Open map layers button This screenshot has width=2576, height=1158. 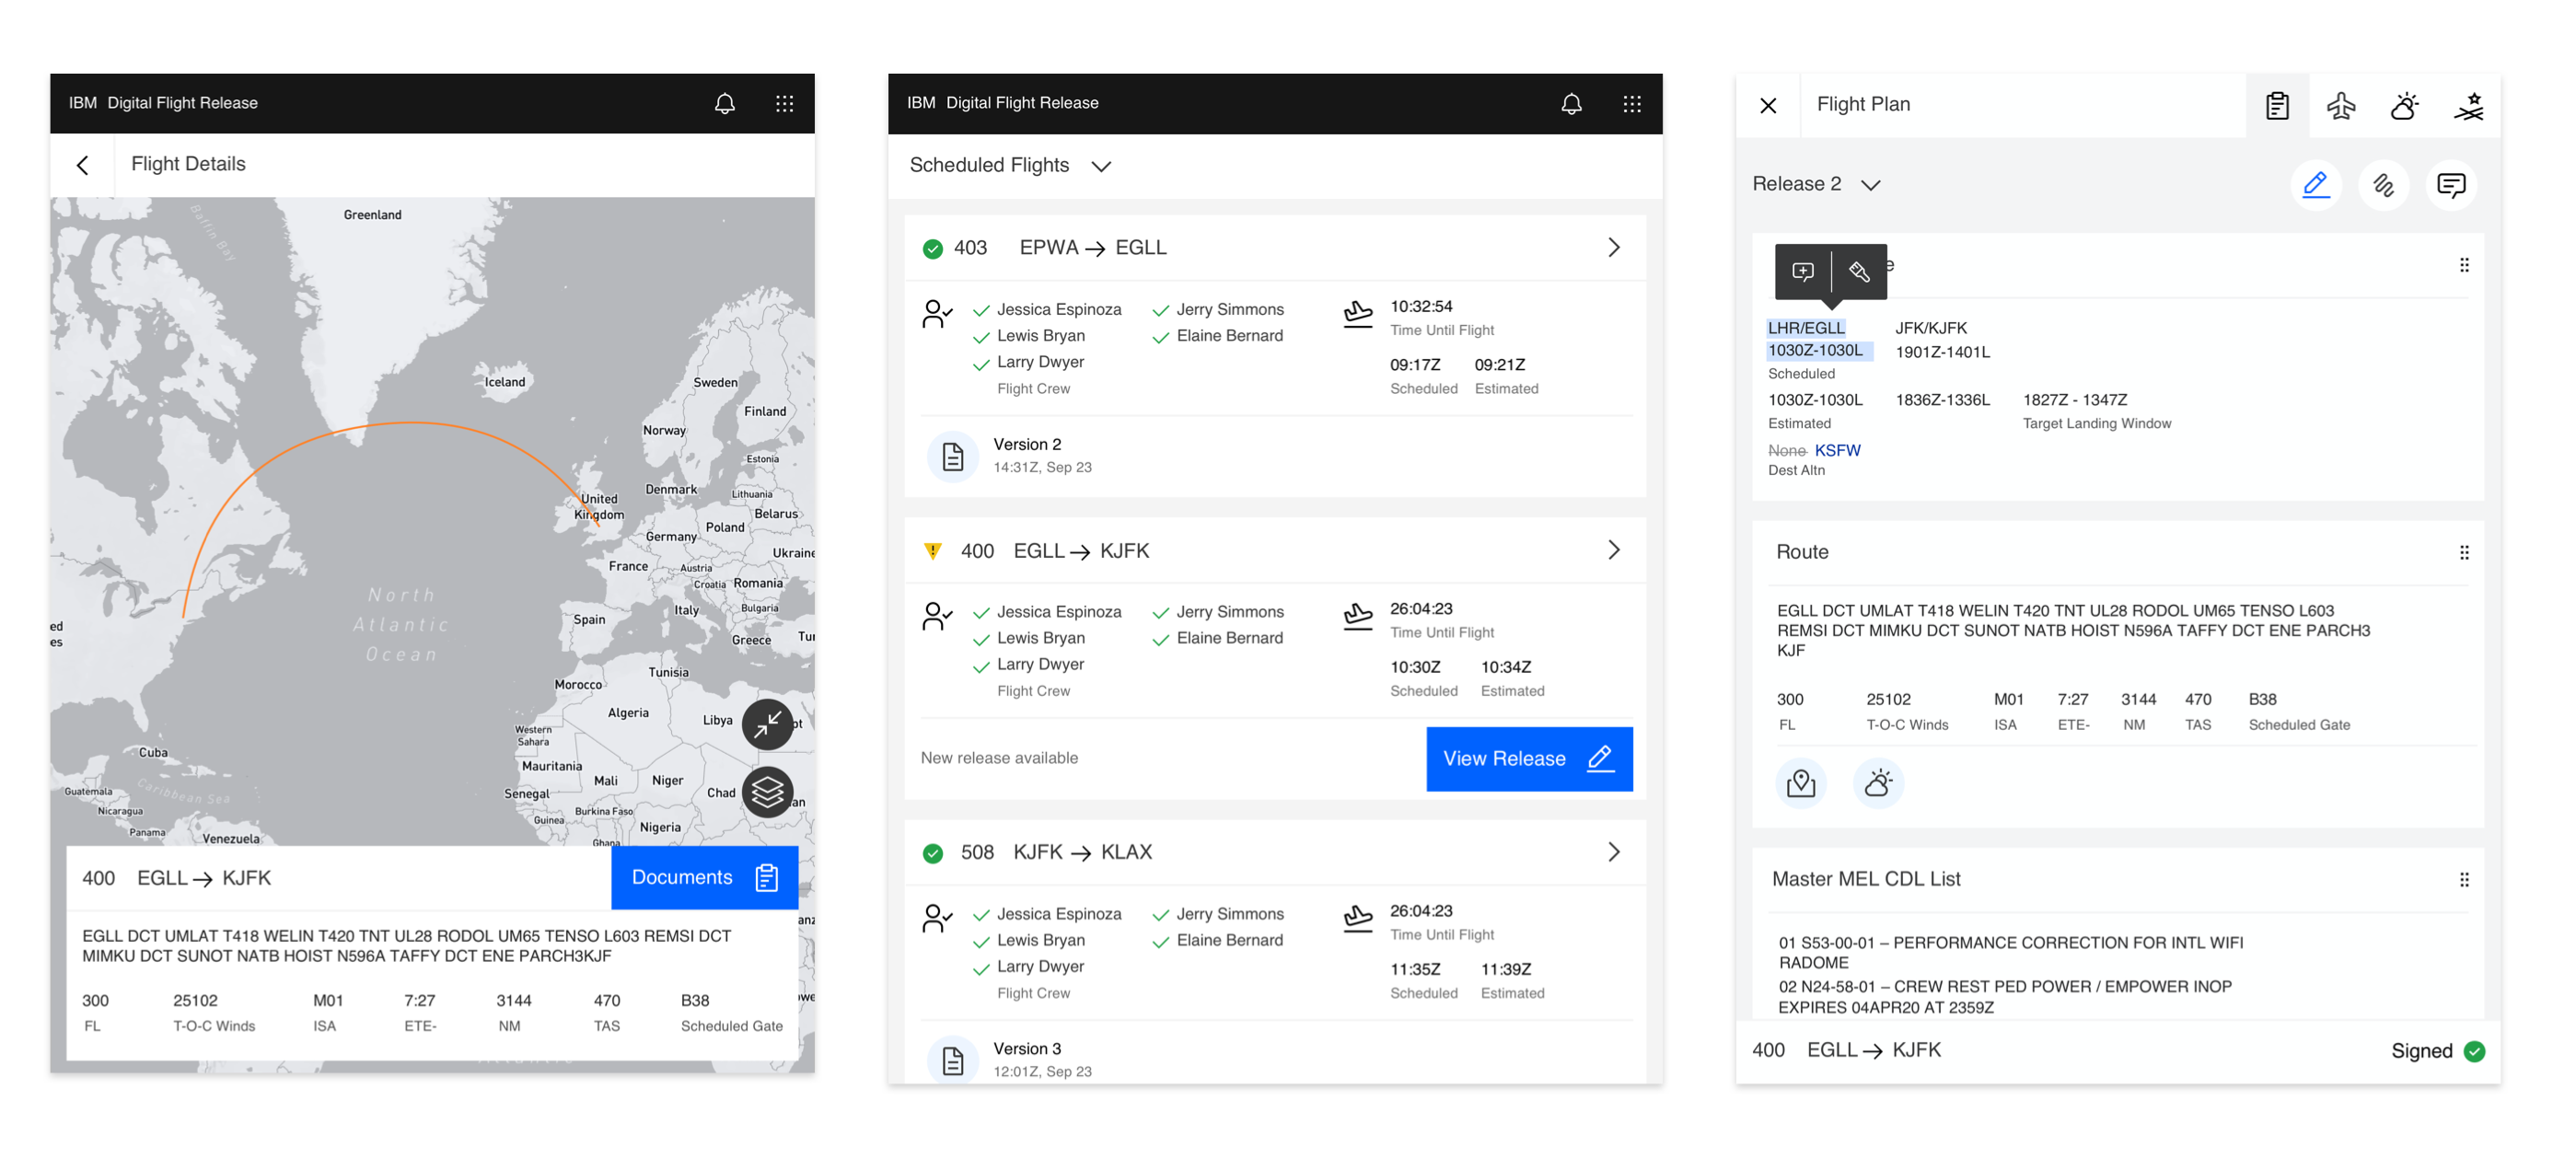pyautogui.click(x=767, y=792)
